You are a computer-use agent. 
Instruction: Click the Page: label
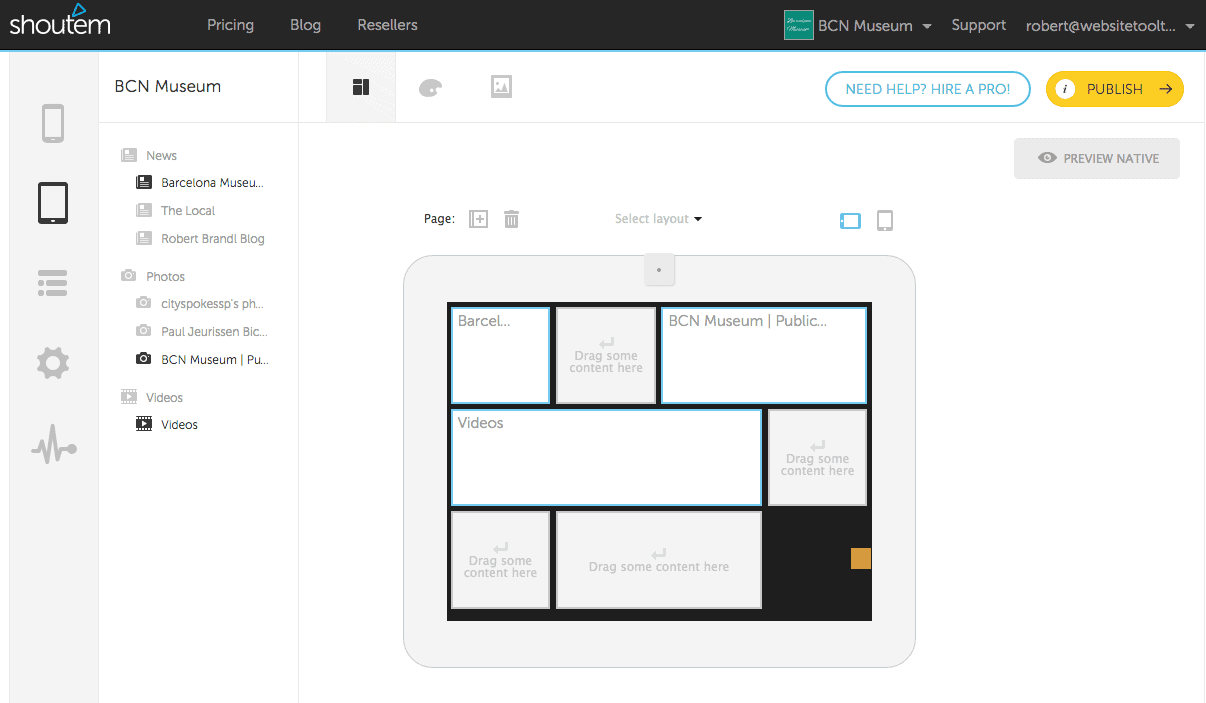click(x=439, y=219)
